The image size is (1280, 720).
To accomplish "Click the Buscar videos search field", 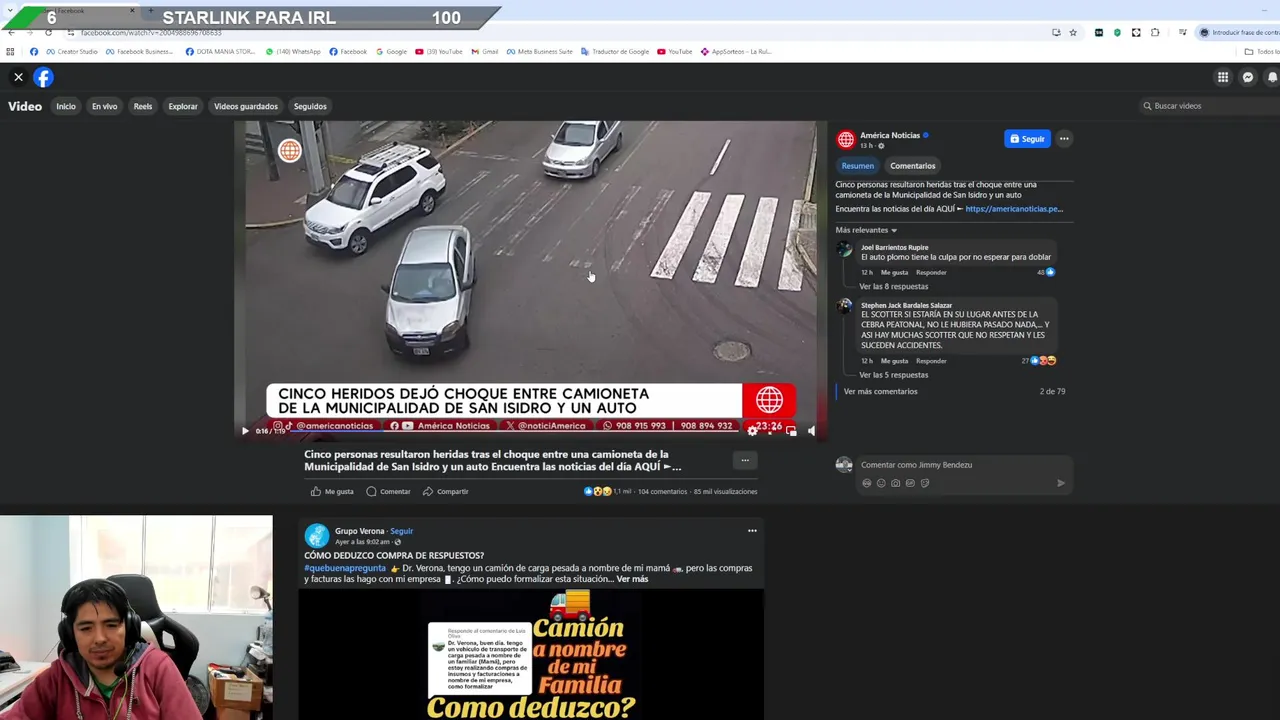I will point(1210,106).
